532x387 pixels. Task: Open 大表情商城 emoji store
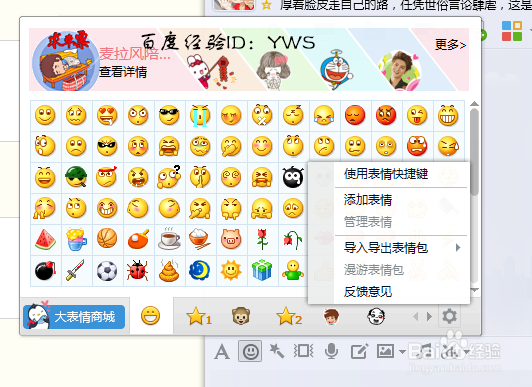[x=74, y=316]
